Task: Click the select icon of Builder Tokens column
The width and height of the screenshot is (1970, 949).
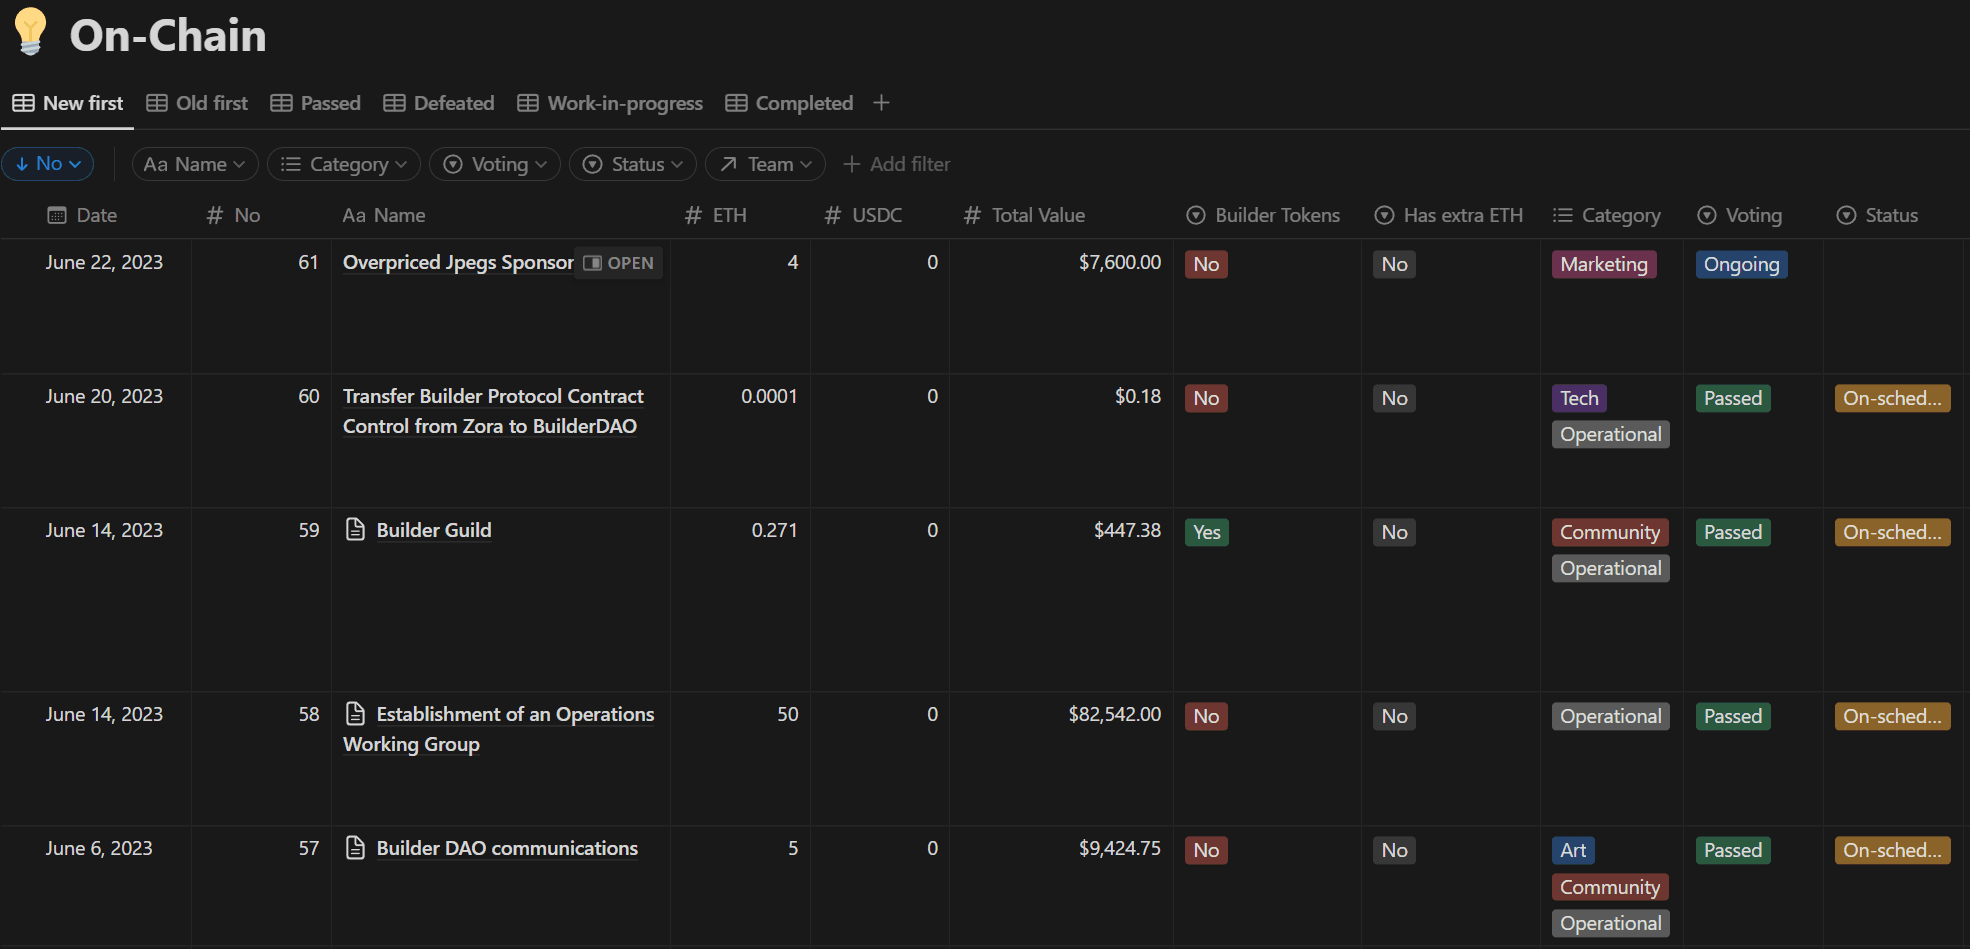Action: pyautogui.click(x=1195, y=215)
